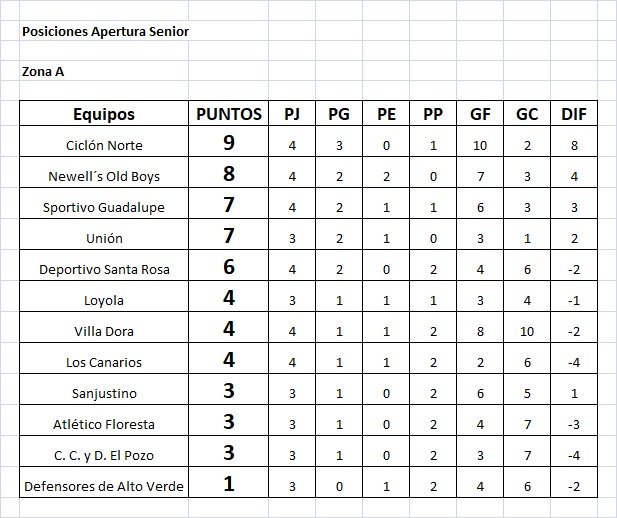This screenshot has width=617, height=518.
Task: Select the DIF header cell
Action: coord(574,114)
